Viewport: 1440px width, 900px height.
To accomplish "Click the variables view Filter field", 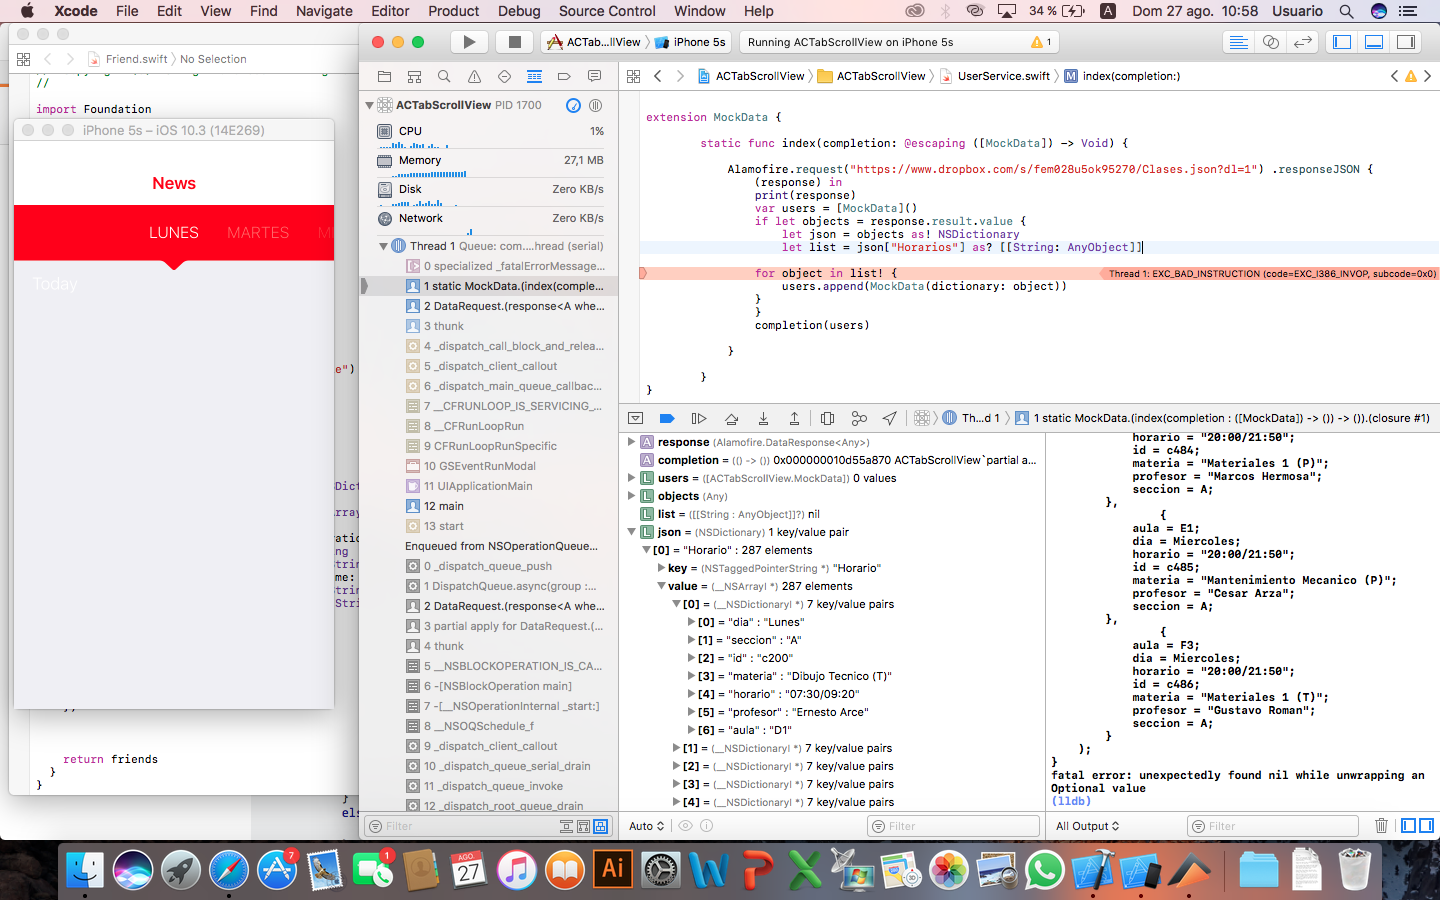I will click(953, 826).
